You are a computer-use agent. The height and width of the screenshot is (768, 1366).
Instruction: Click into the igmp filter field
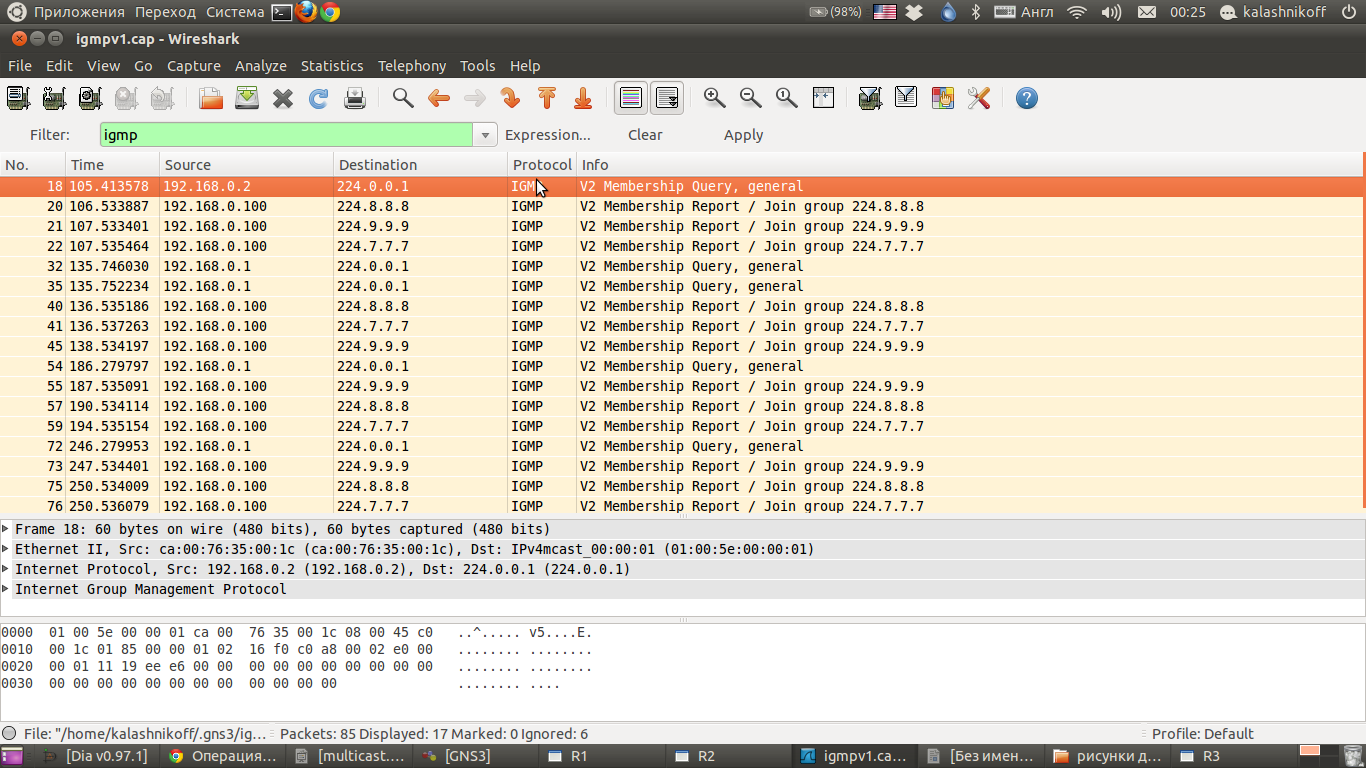[x=285, y=135]
